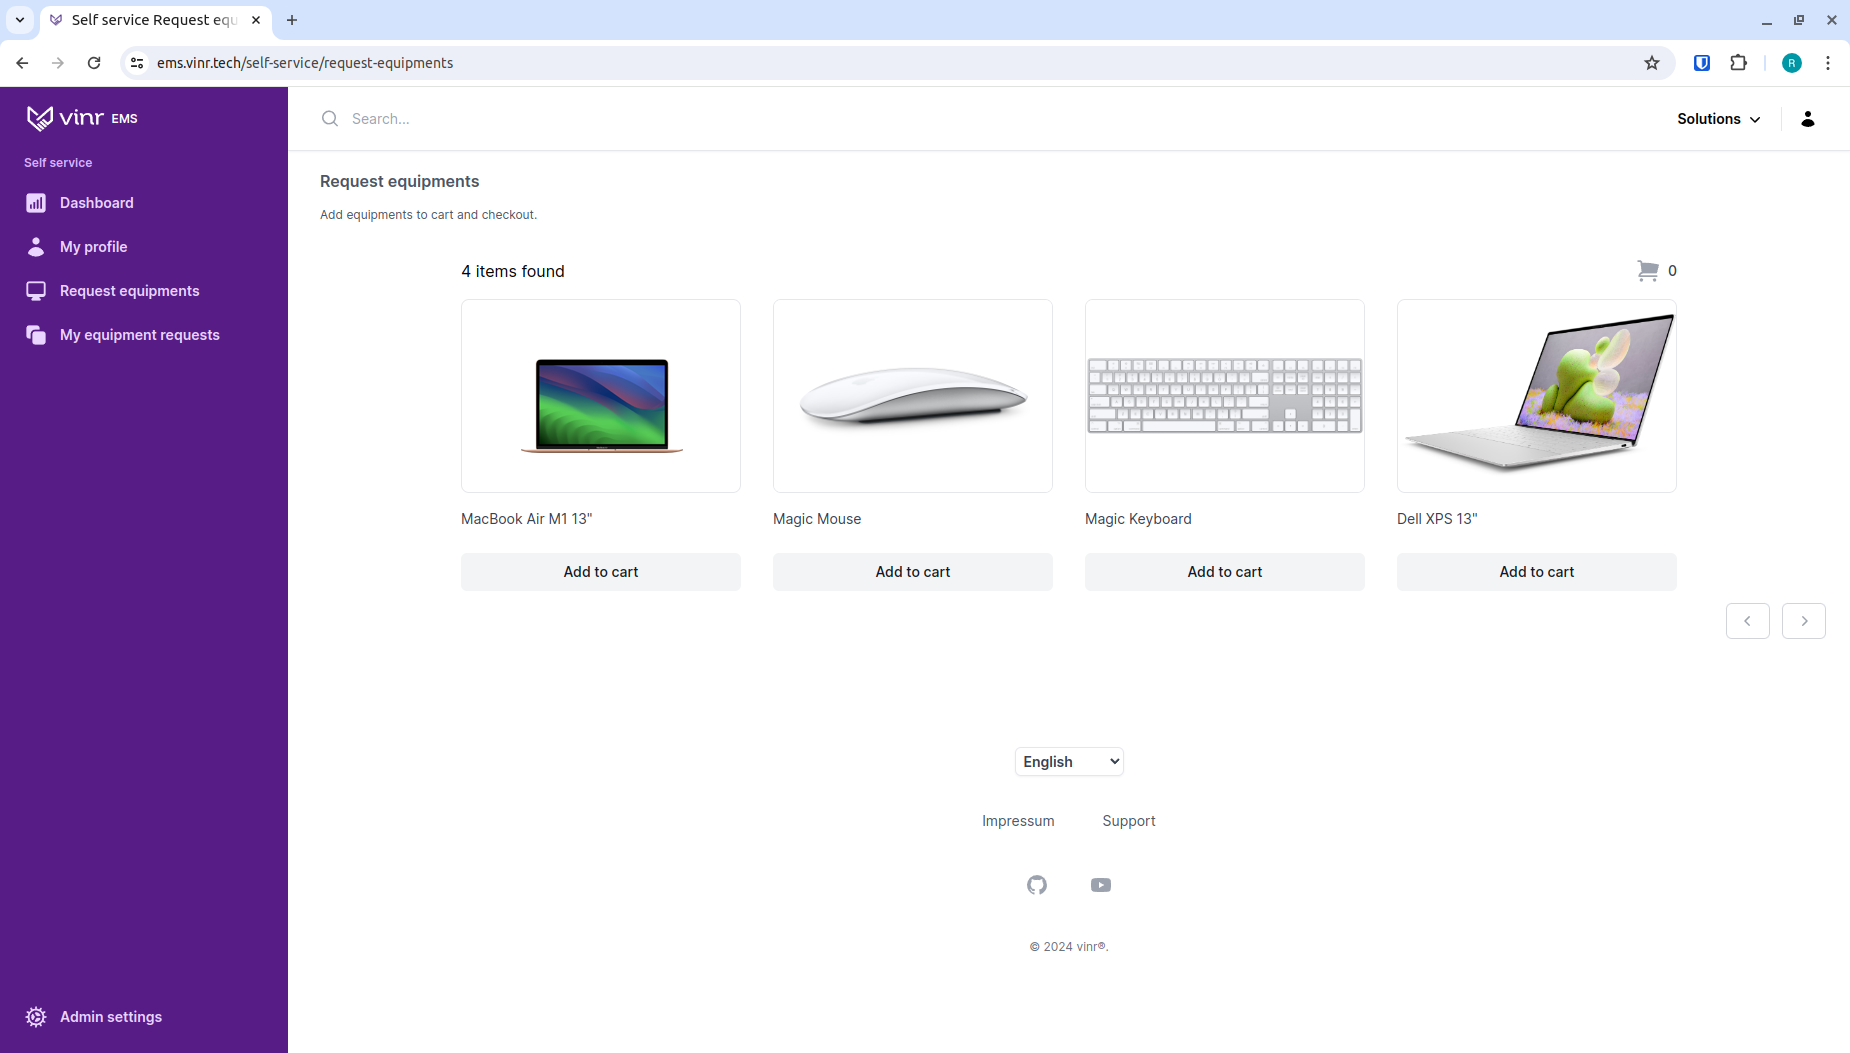The height and width of the screenshot is (1053, 1850).
Task: Open the Chrome three-dot menu
Action: [x=1828, y=63]
